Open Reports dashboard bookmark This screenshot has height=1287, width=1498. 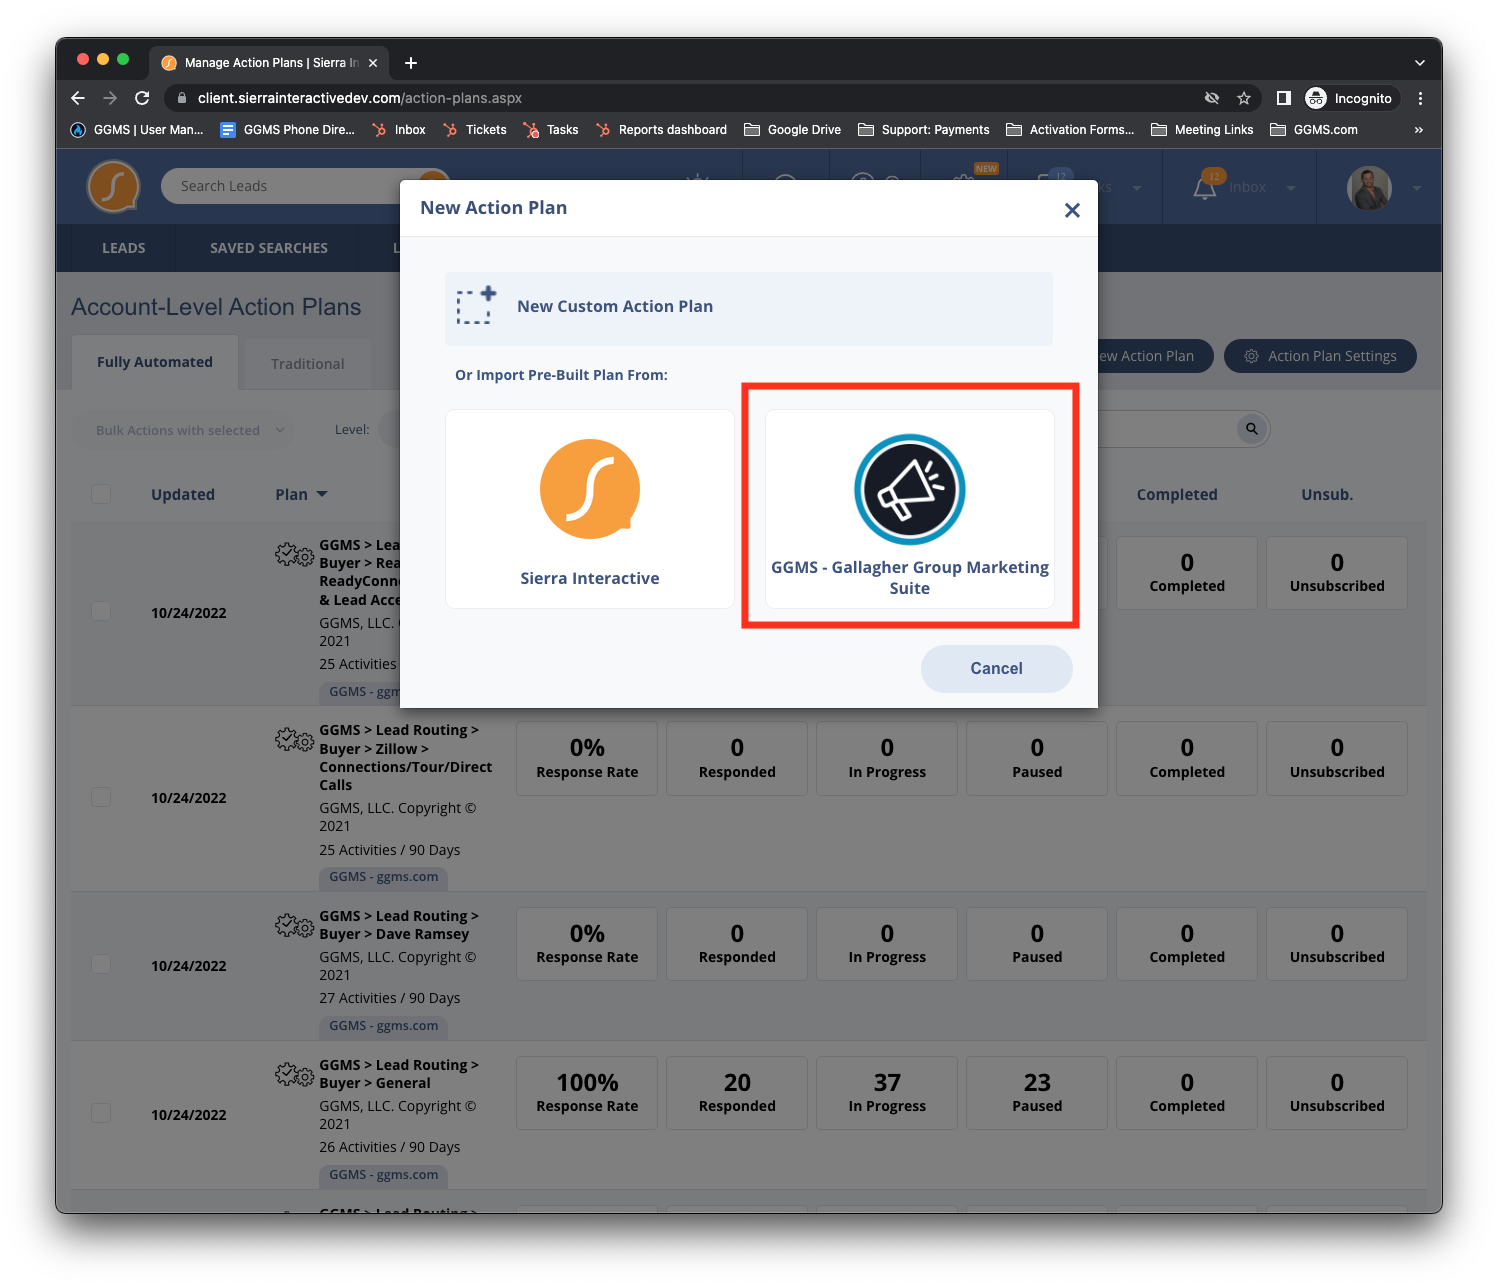click(x=661, y=130)
